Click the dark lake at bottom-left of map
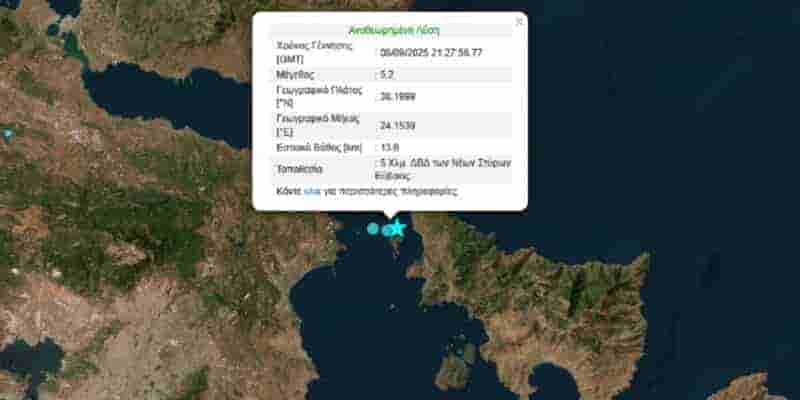Image resolution: width=800 pixels, height=400 pixels. point(28,360)
